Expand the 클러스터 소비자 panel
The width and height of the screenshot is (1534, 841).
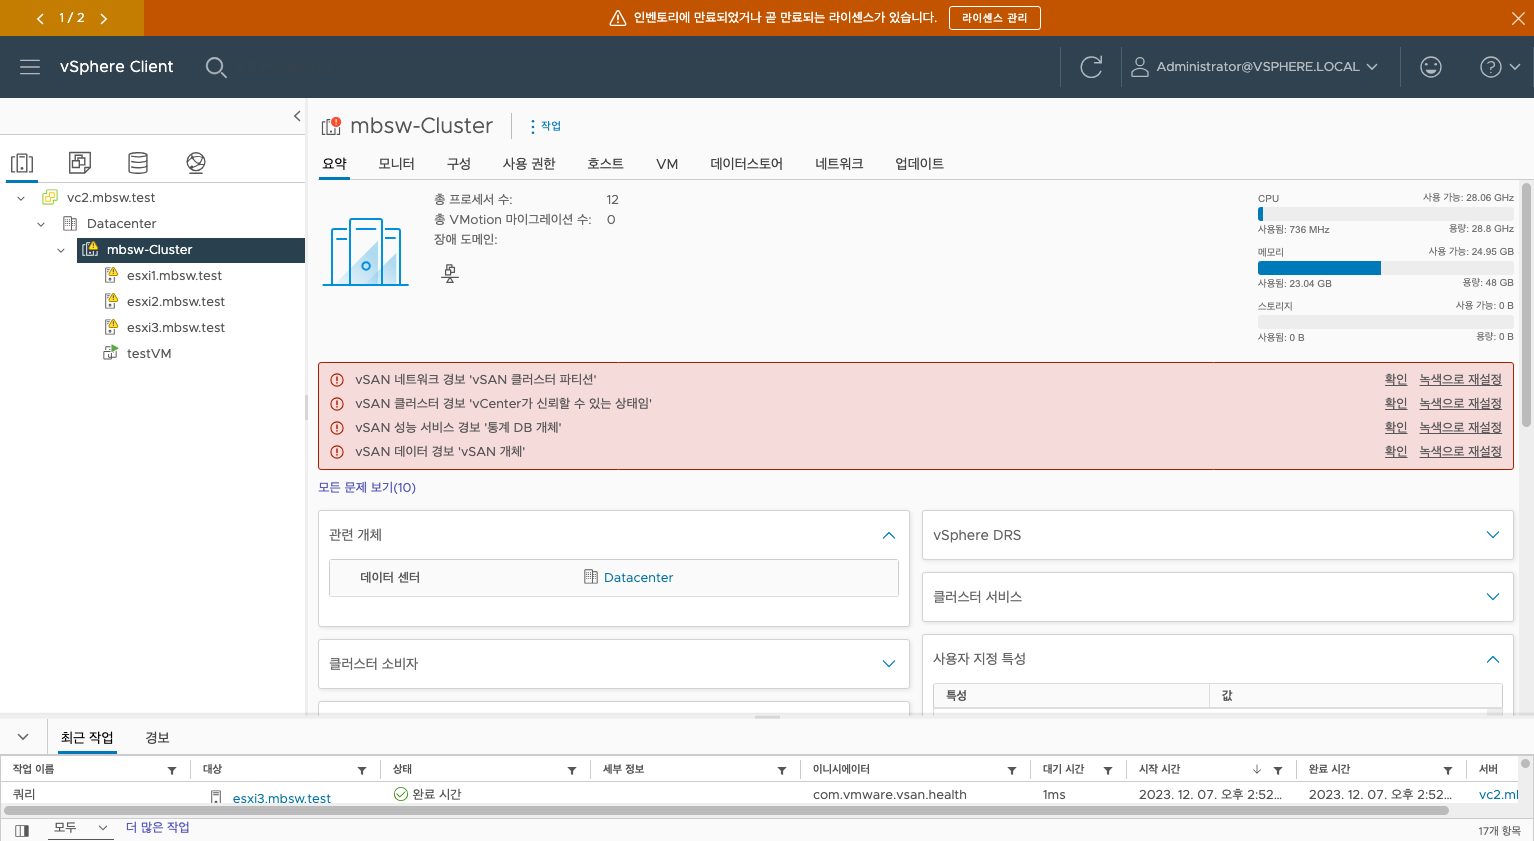click(x=888, y=664)
